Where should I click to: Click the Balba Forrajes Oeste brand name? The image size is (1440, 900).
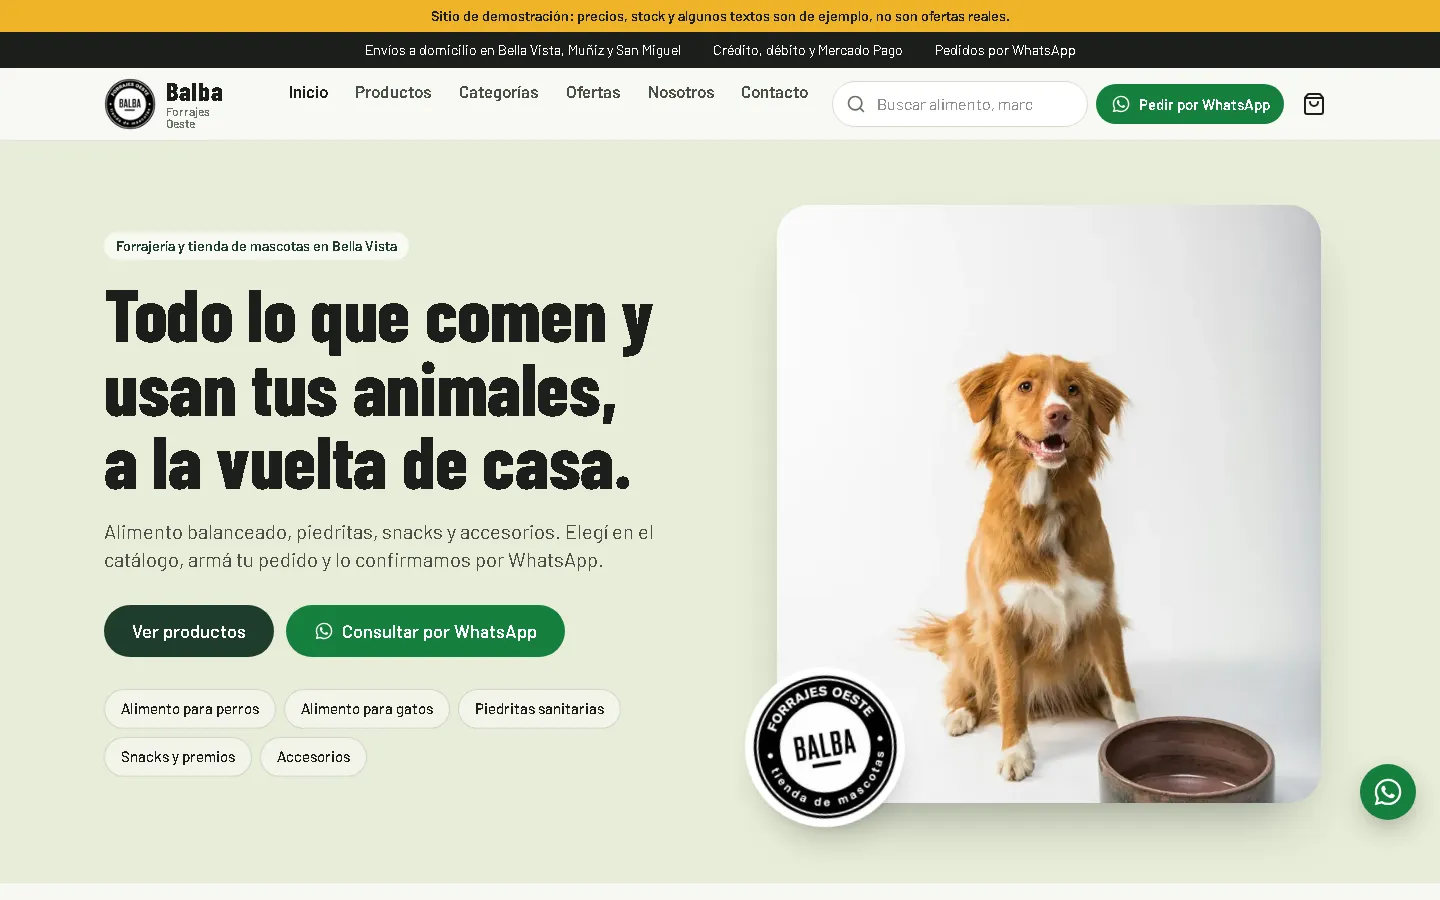pyautogui.click(x=194, y=104)
